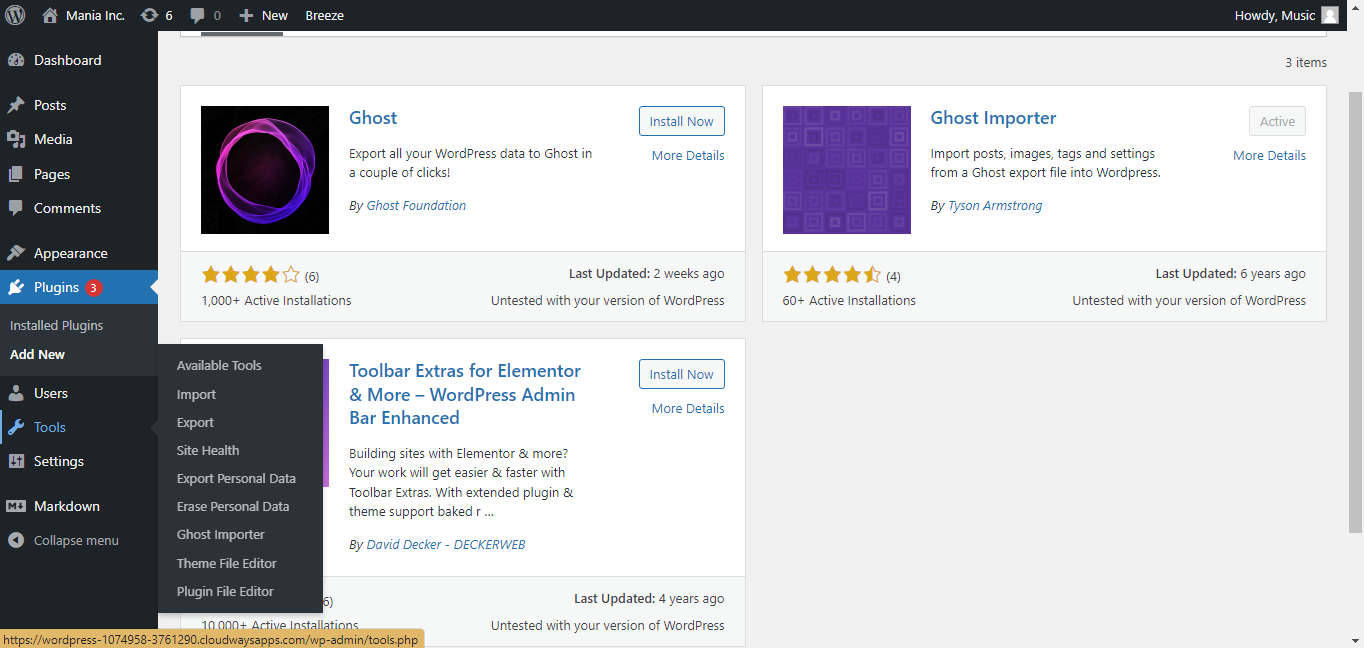Click the 3 items count text
Image resolution: width=1364 pixels, height=648 pixels.
(x=1306, y=62)
